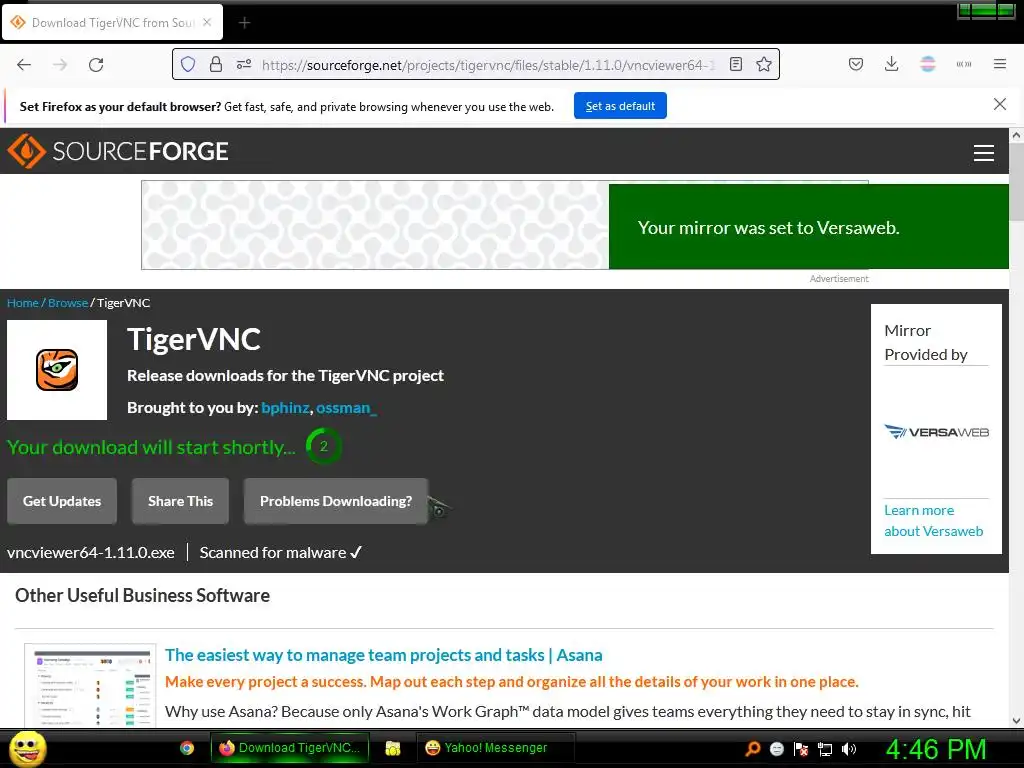Switch to Yahoo! Messenger taskbar item
Viewport: 1024px width, 768px height.
[495, 748]
